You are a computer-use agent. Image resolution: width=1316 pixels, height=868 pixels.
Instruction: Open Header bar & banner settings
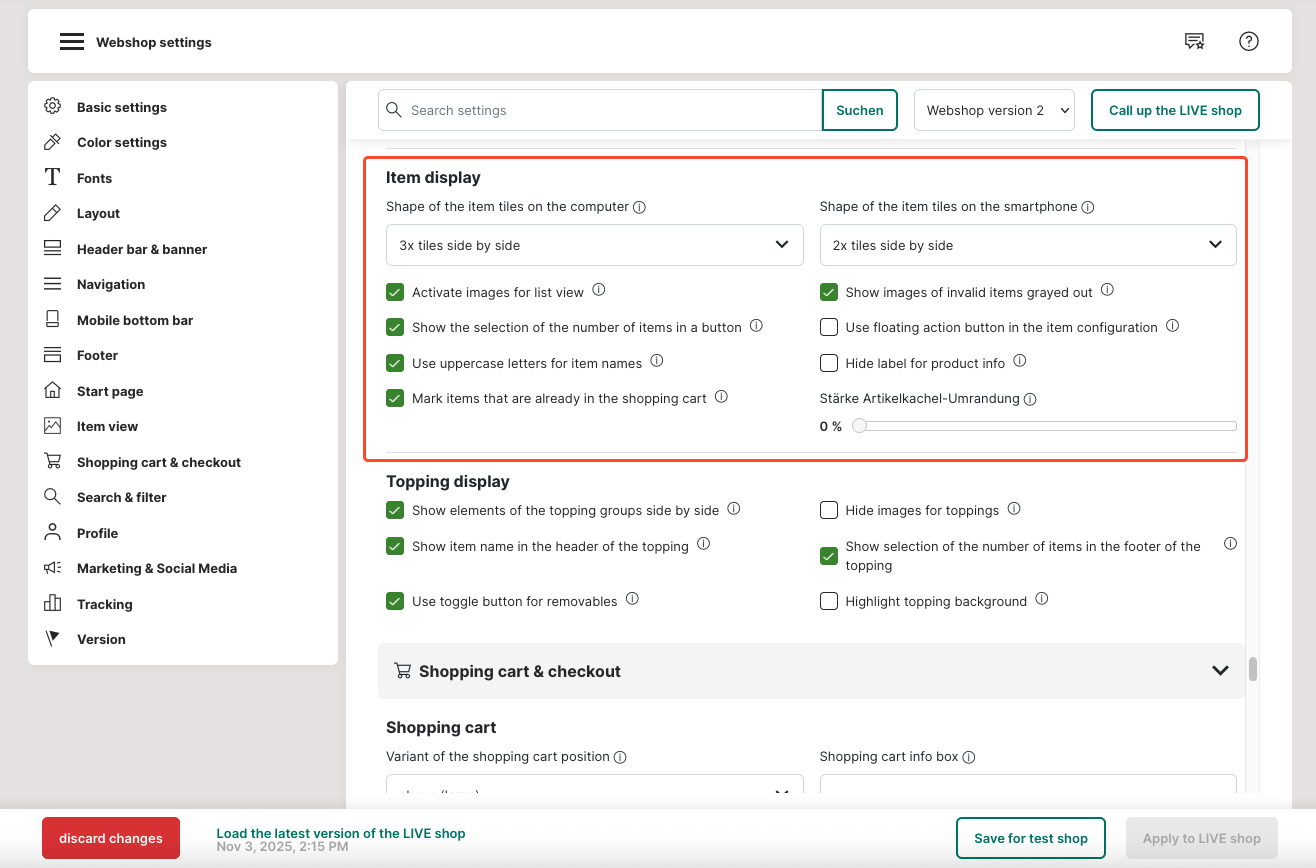(142, 249)
